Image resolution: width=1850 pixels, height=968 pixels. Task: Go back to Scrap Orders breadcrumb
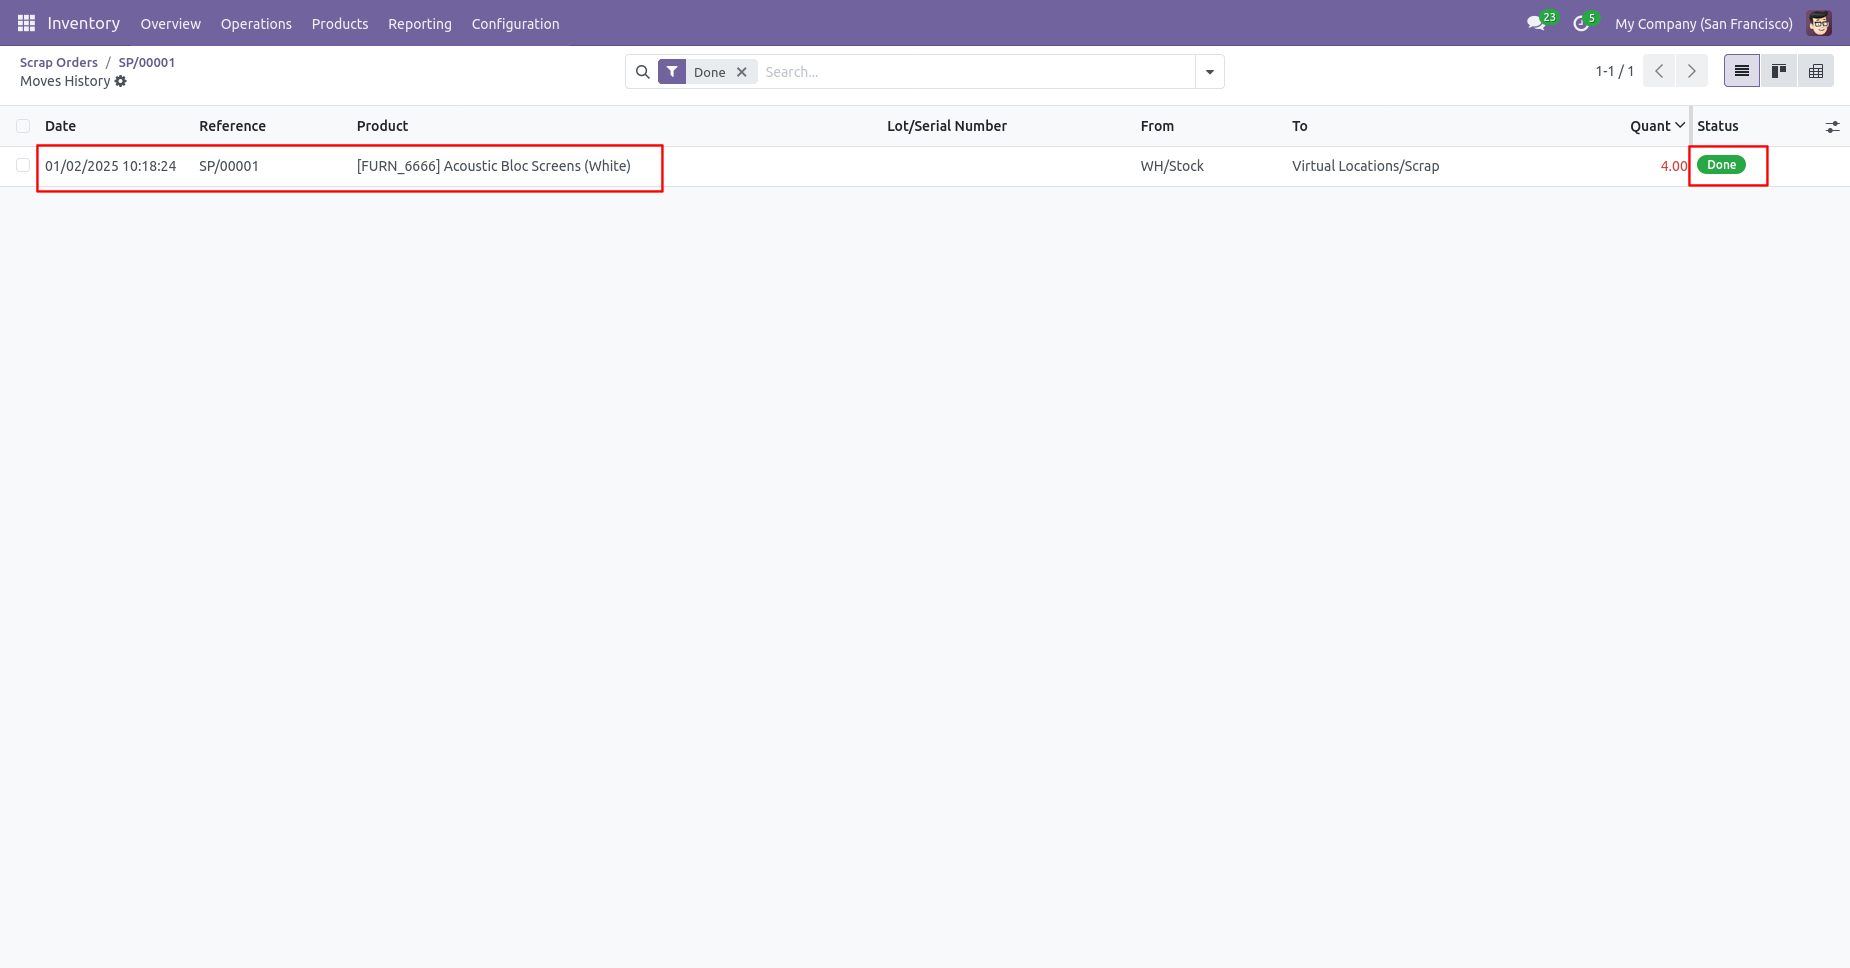(59, 62)
